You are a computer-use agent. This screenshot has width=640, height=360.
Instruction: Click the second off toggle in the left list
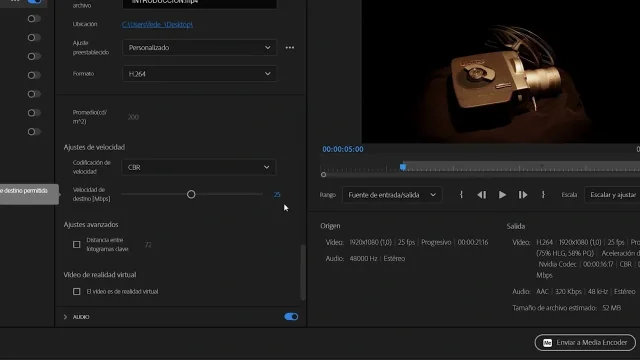34,38
